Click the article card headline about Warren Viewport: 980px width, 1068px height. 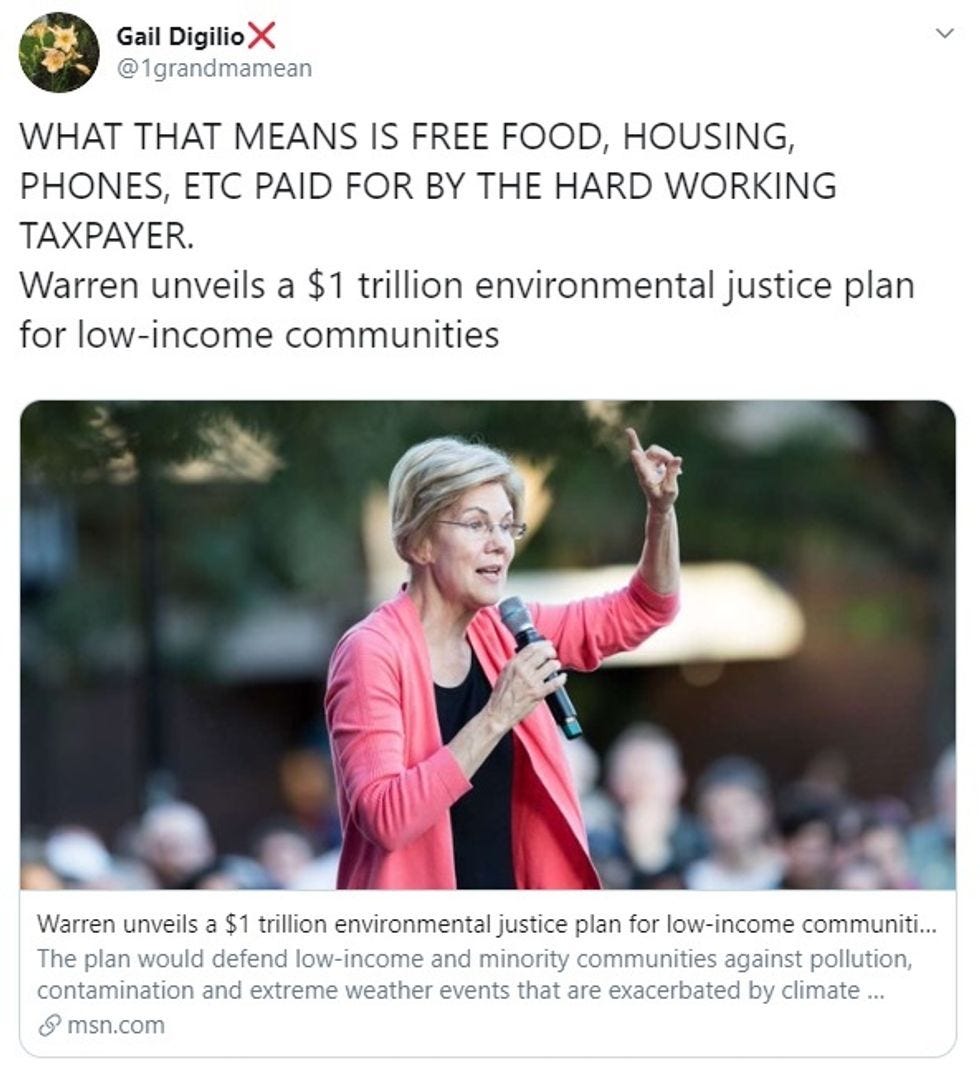tap(487, 924)
